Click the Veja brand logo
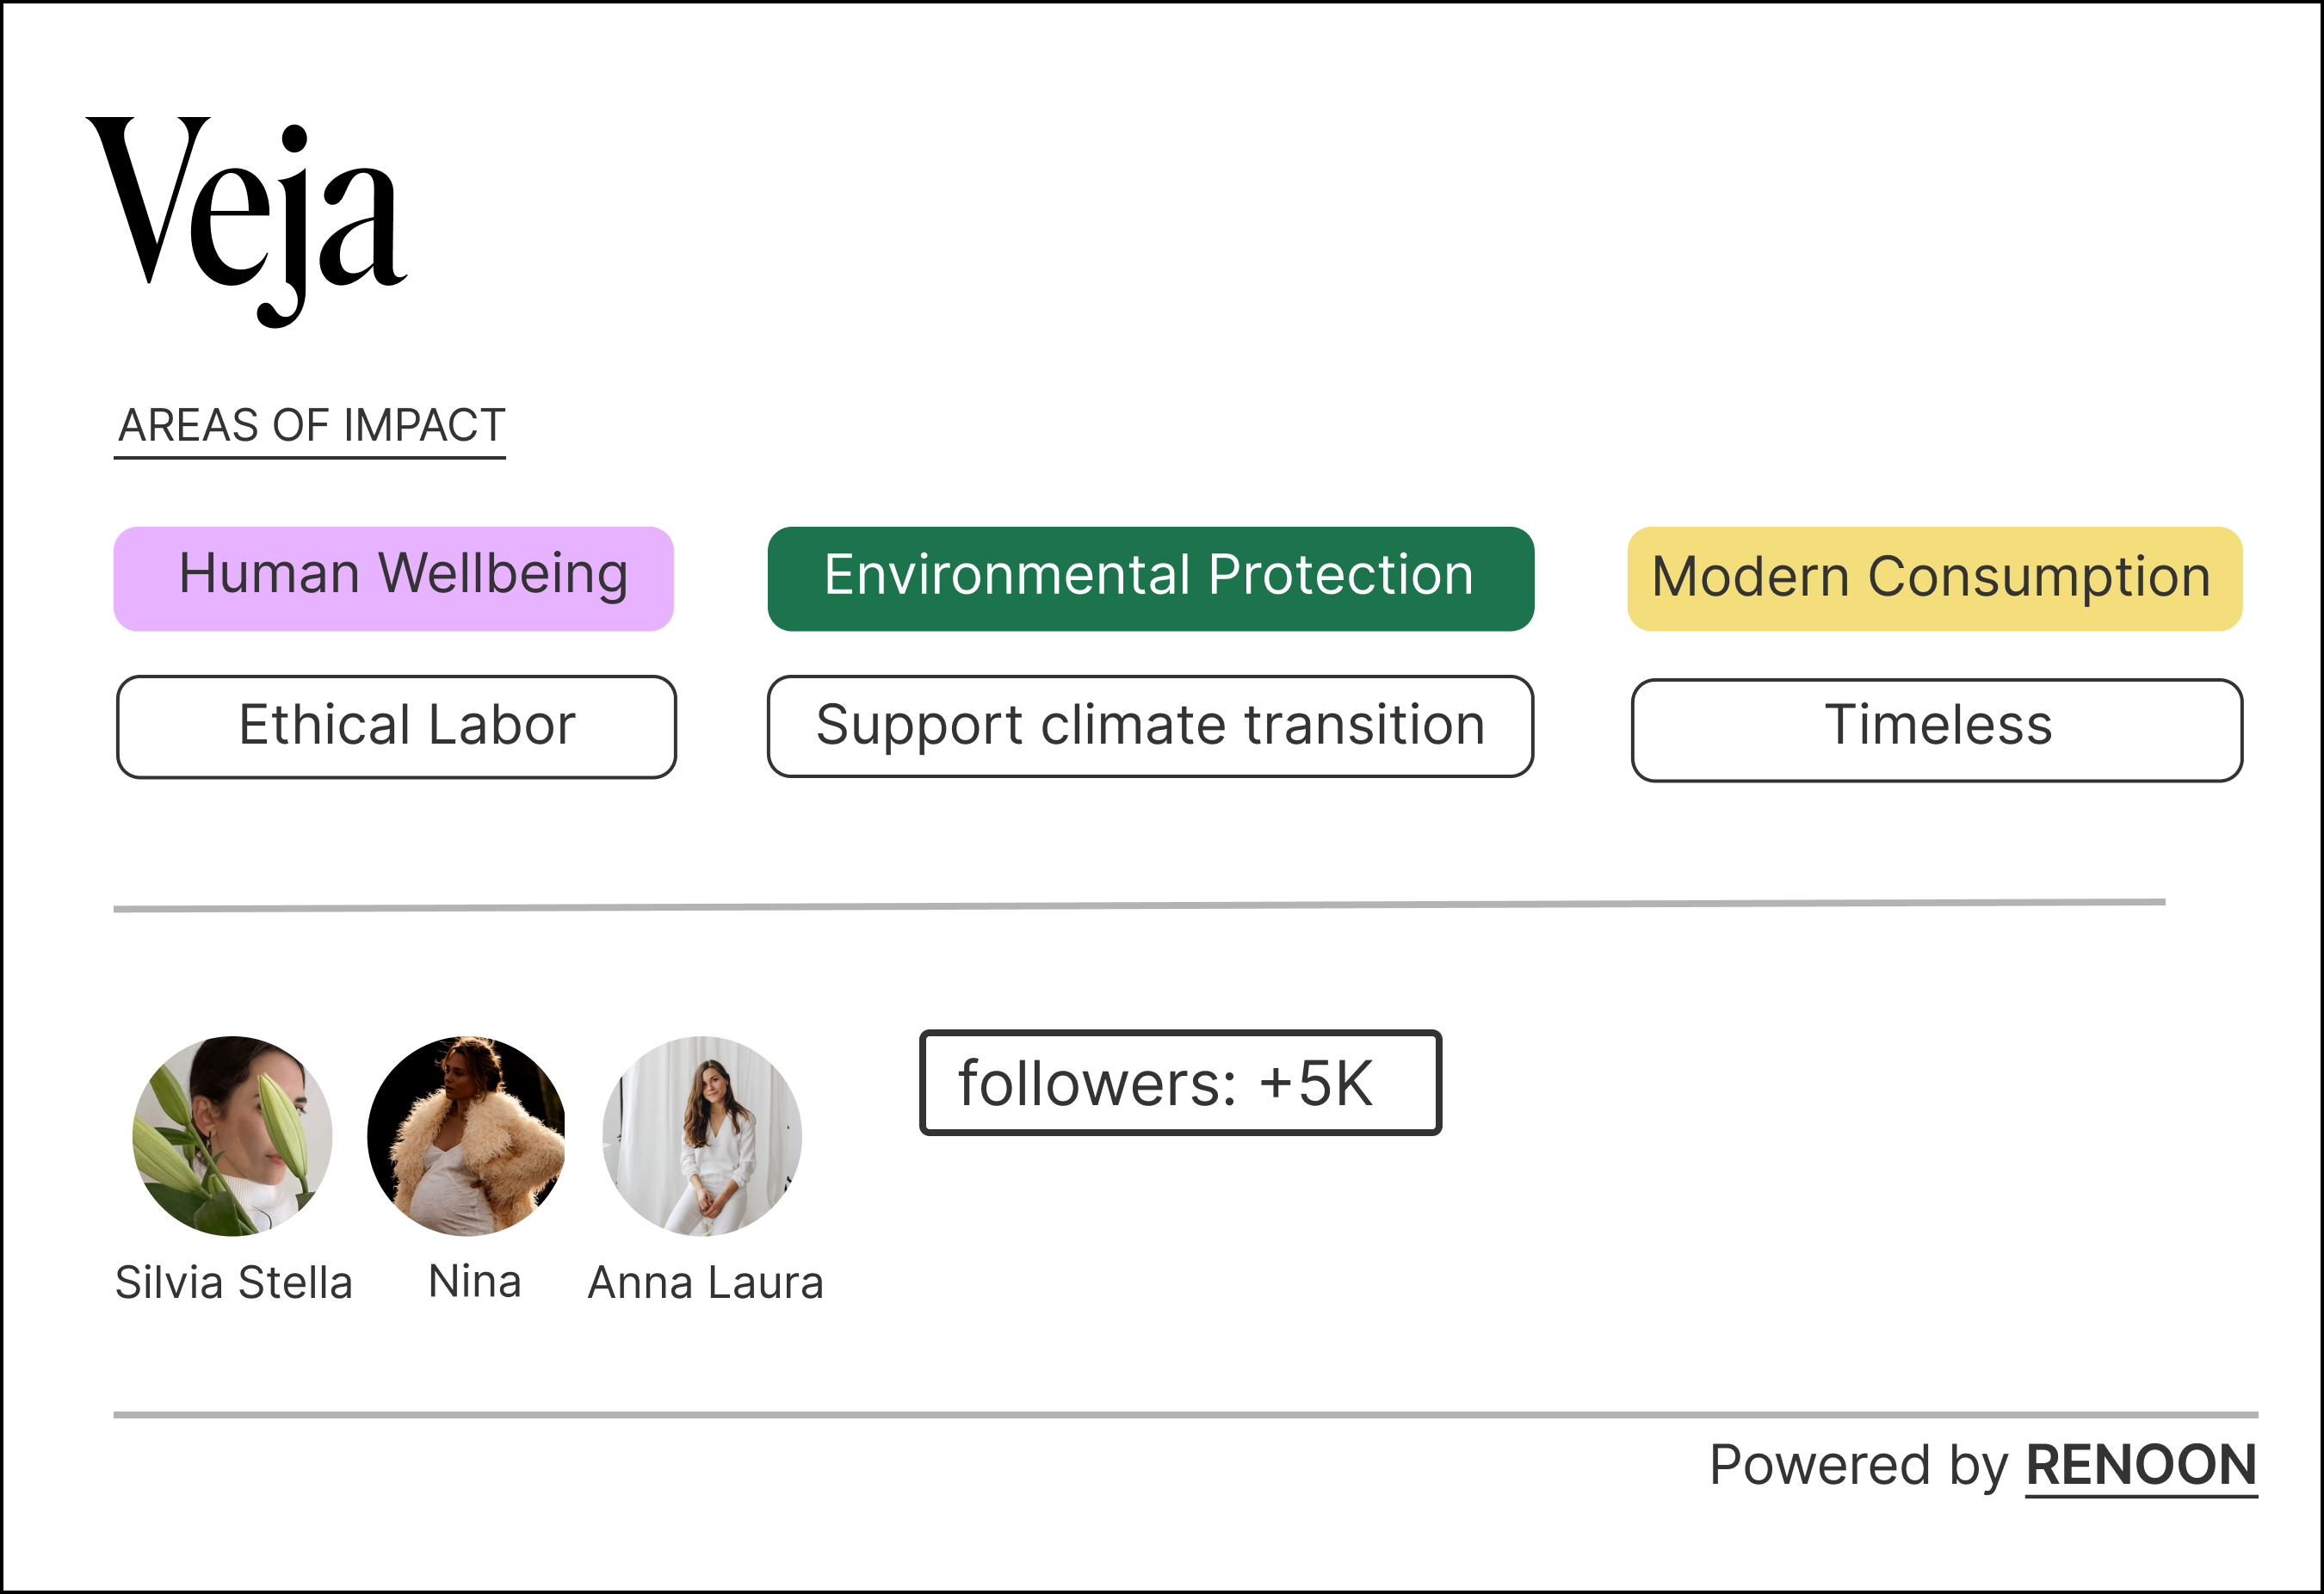 click(x=246, y=222)
